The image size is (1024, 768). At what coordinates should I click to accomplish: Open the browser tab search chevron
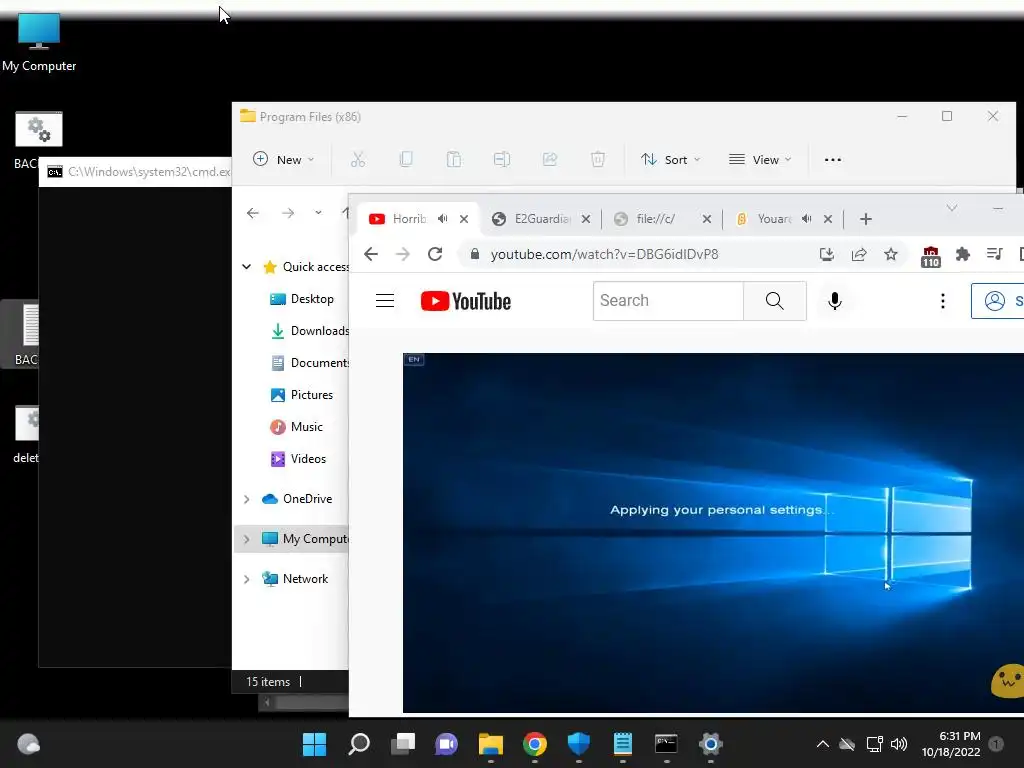coord(952,208)
